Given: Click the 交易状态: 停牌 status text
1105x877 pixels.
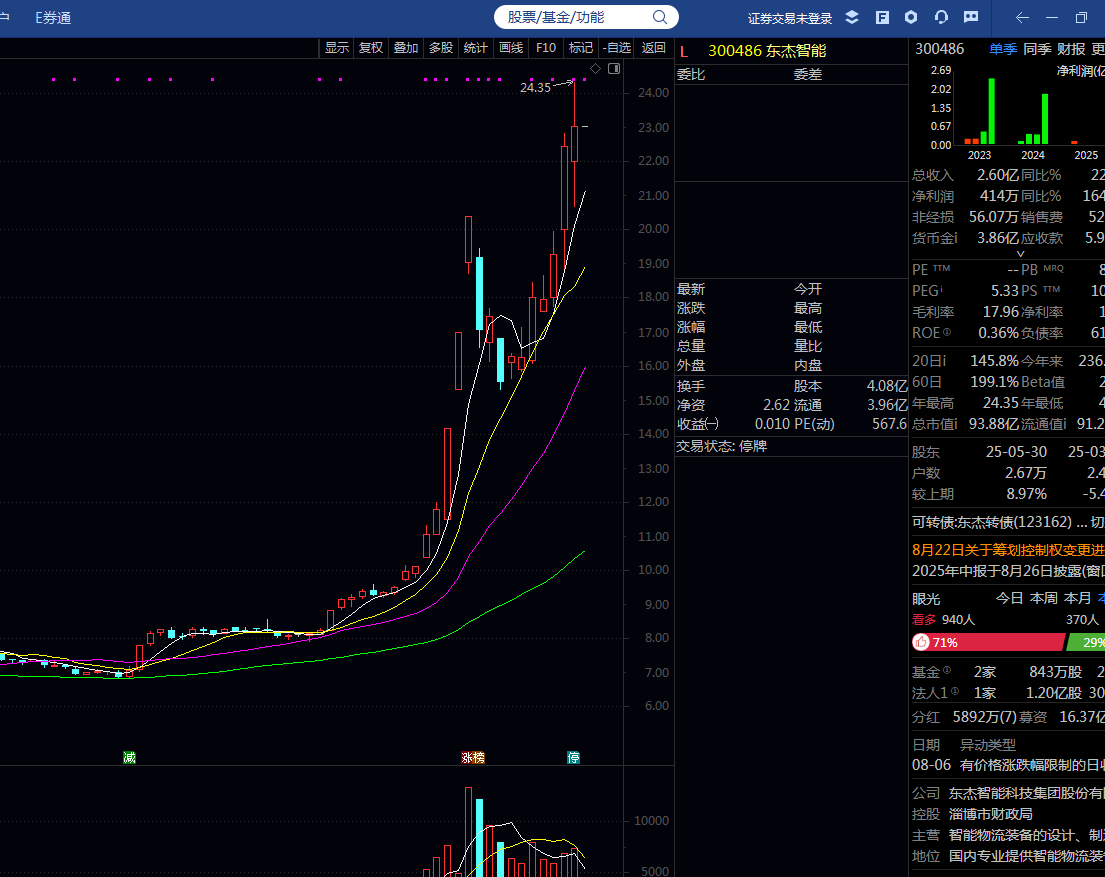Looking at the screenshot, I should coord(722,446).
